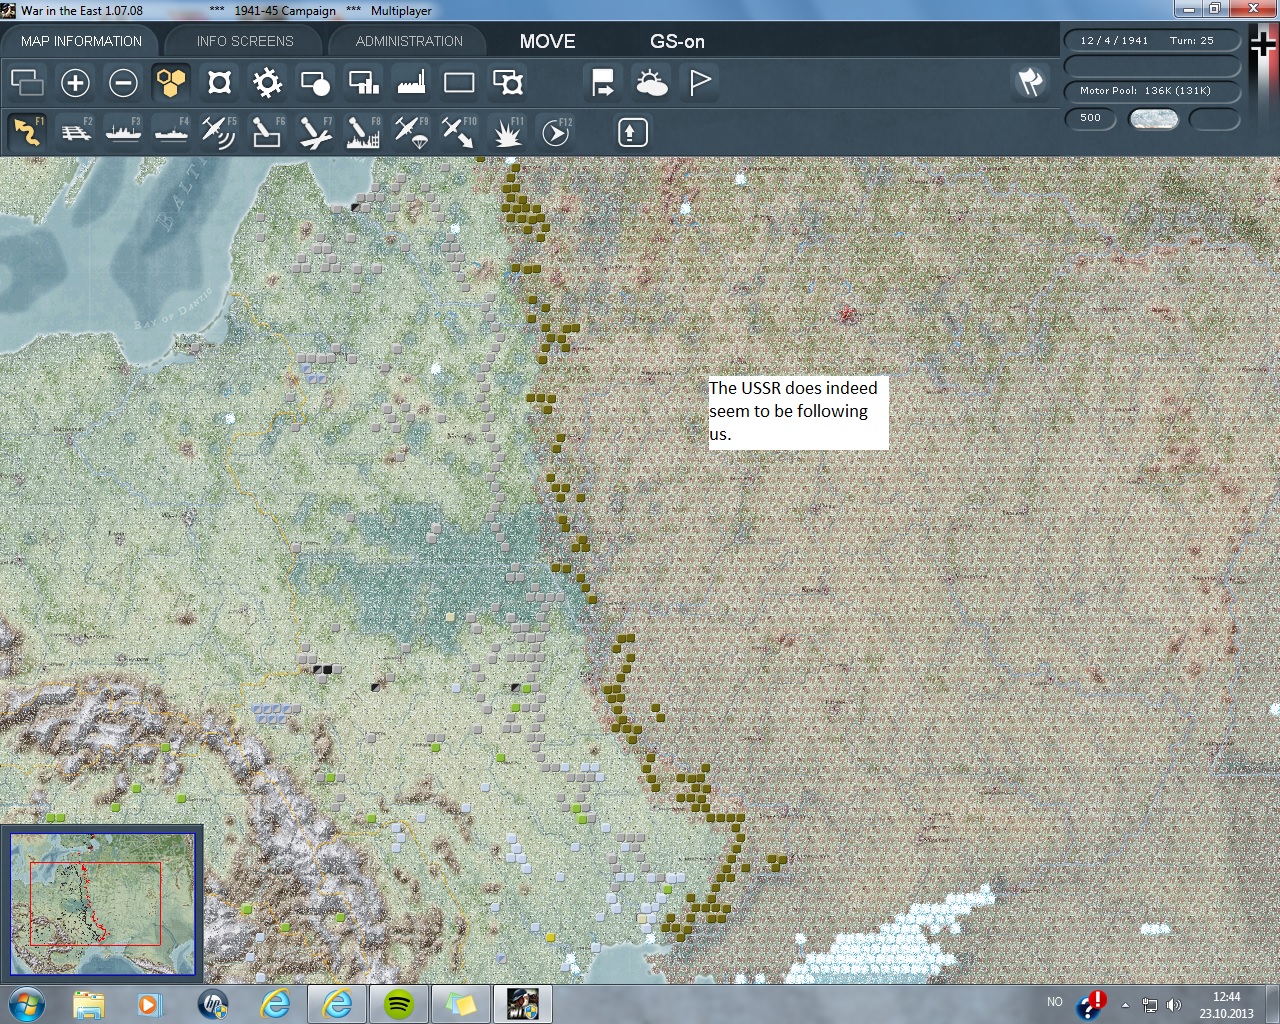This screenshot has width=1280, height=1024.
Task: Click the empty rectangle map icon
Action: 459,82
